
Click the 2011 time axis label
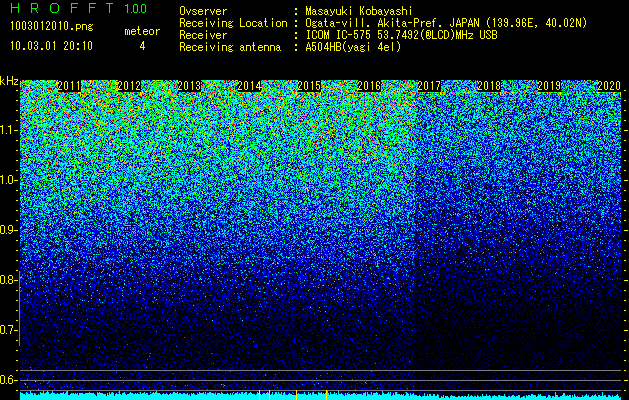[x=69, y=86]
